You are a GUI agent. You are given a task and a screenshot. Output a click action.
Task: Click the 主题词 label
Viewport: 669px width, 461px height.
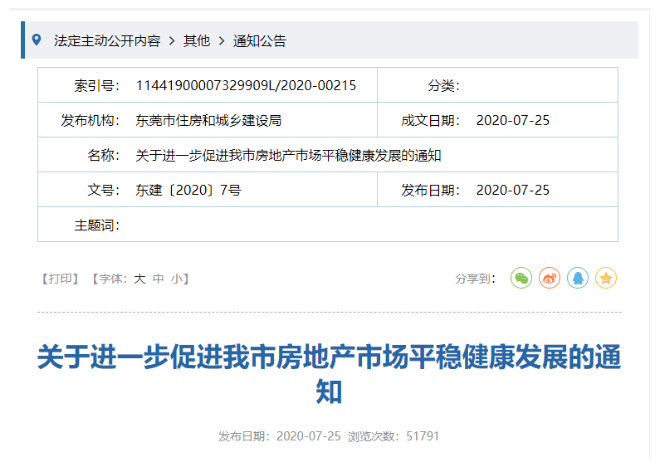coord(97,225)
